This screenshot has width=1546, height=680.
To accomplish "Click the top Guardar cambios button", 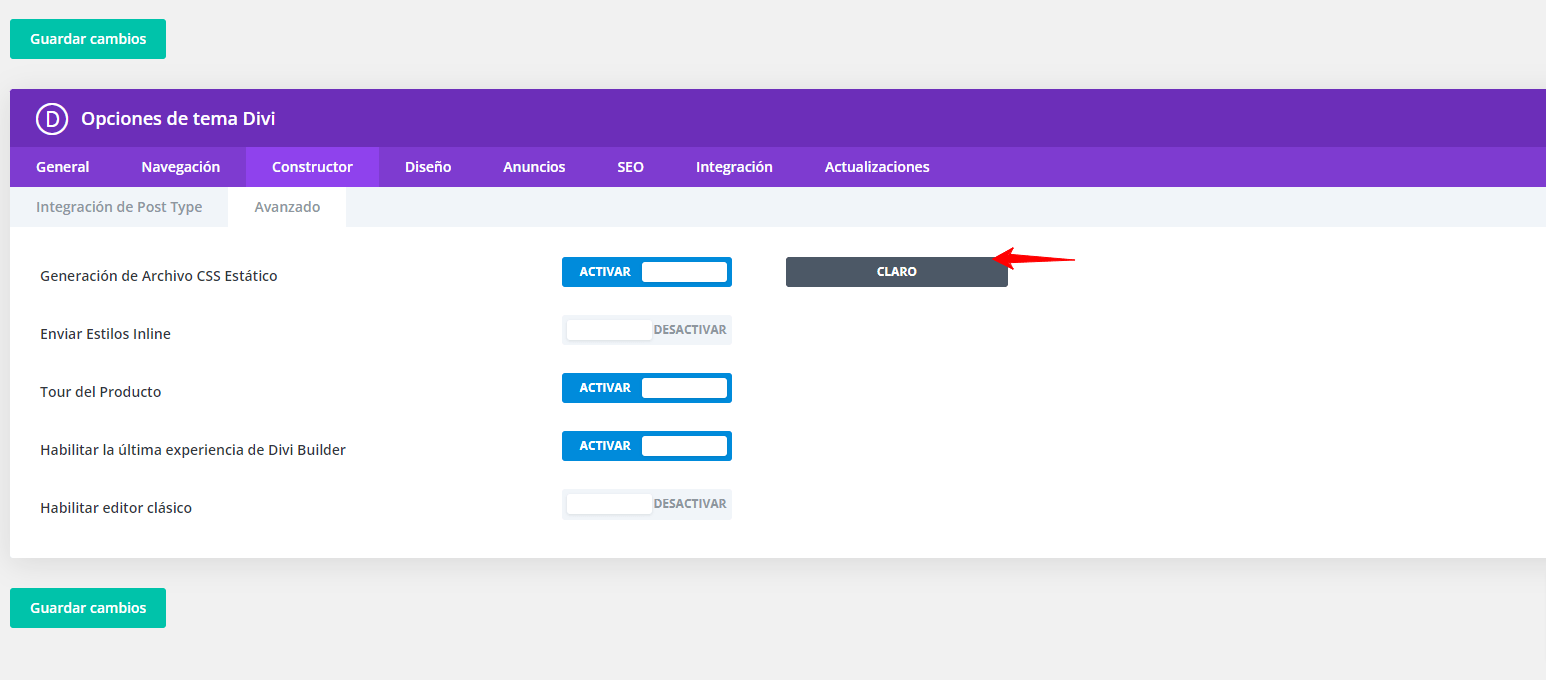I will [88, 39].
